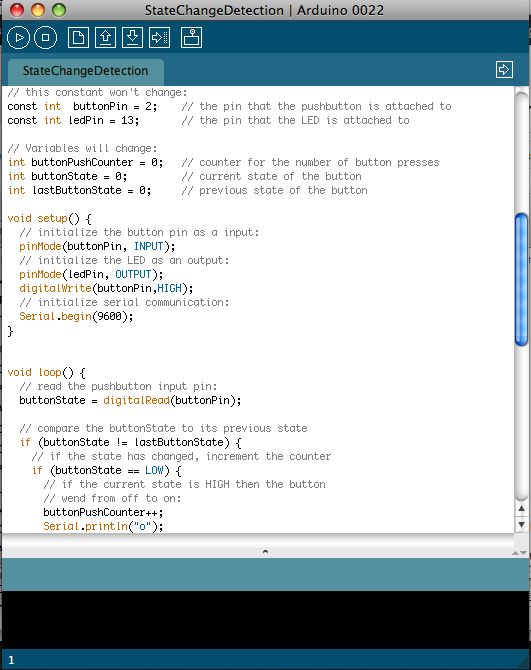The width and height of the screenshot is (531, 670).
Task: Click the yellow minimize window button
Action: (38, 10)
